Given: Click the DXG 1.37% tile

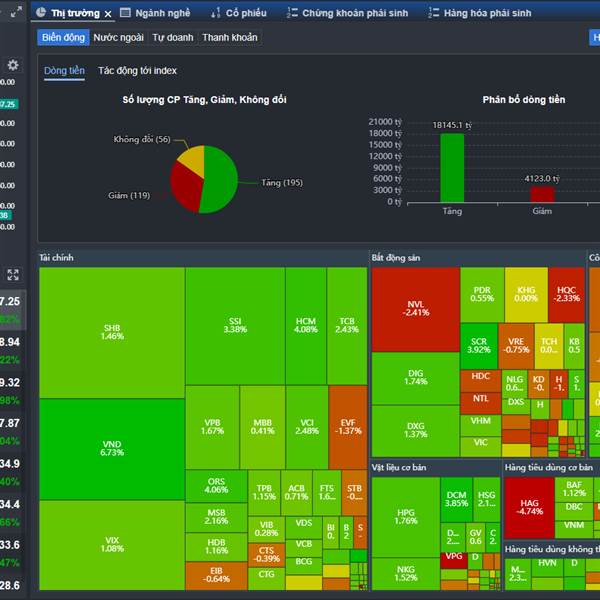Looking at the screenshot, I should 416,431.
